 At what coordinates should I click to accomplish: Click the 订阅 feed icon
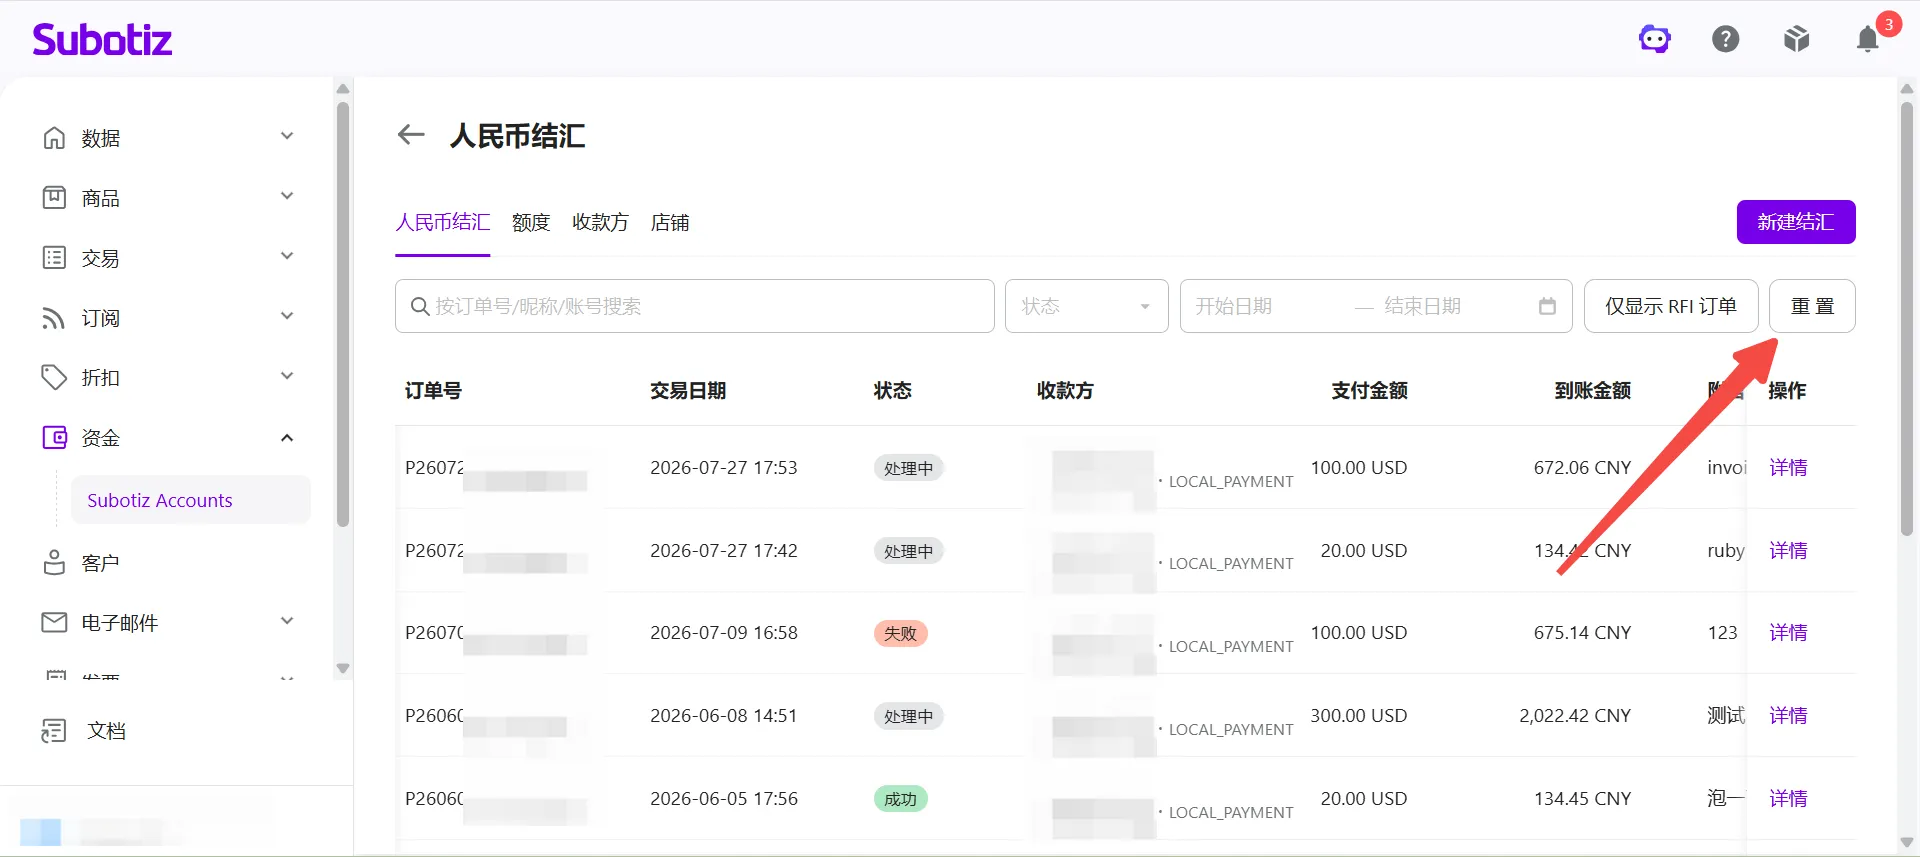(54, 317)
